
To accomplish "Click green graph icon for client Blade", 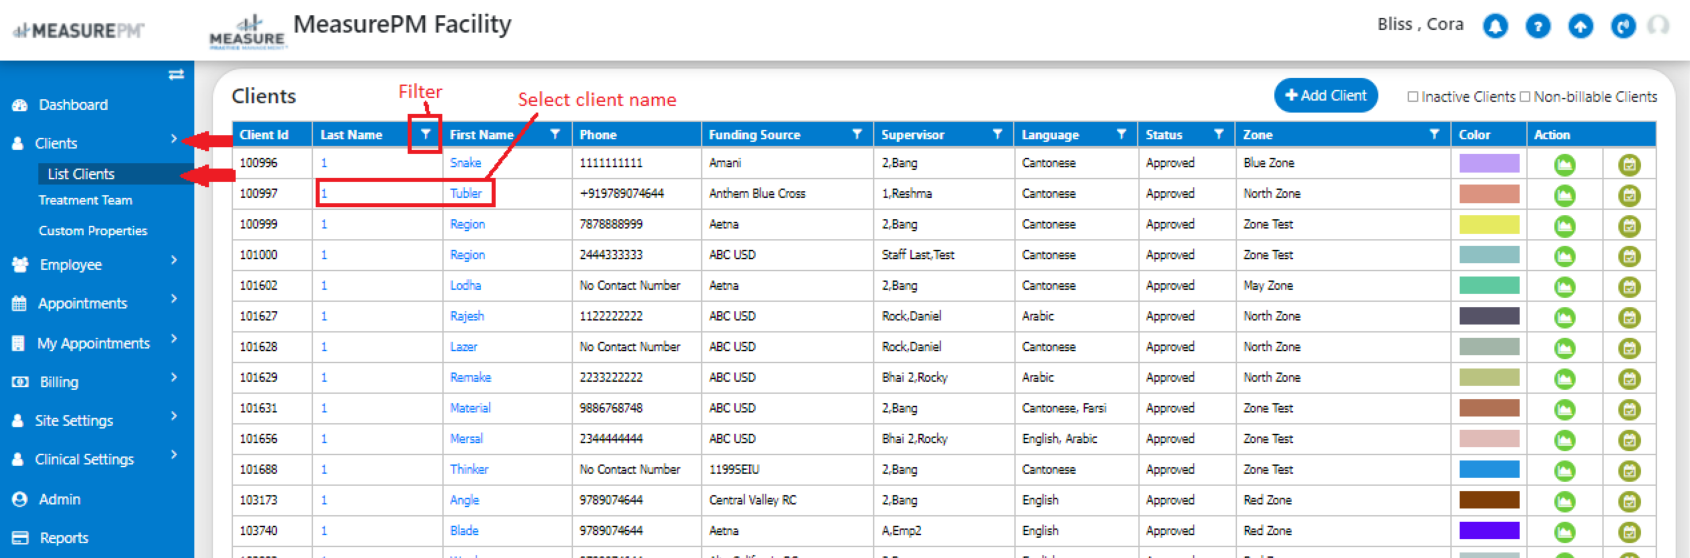I will (x=1565, y=532).
